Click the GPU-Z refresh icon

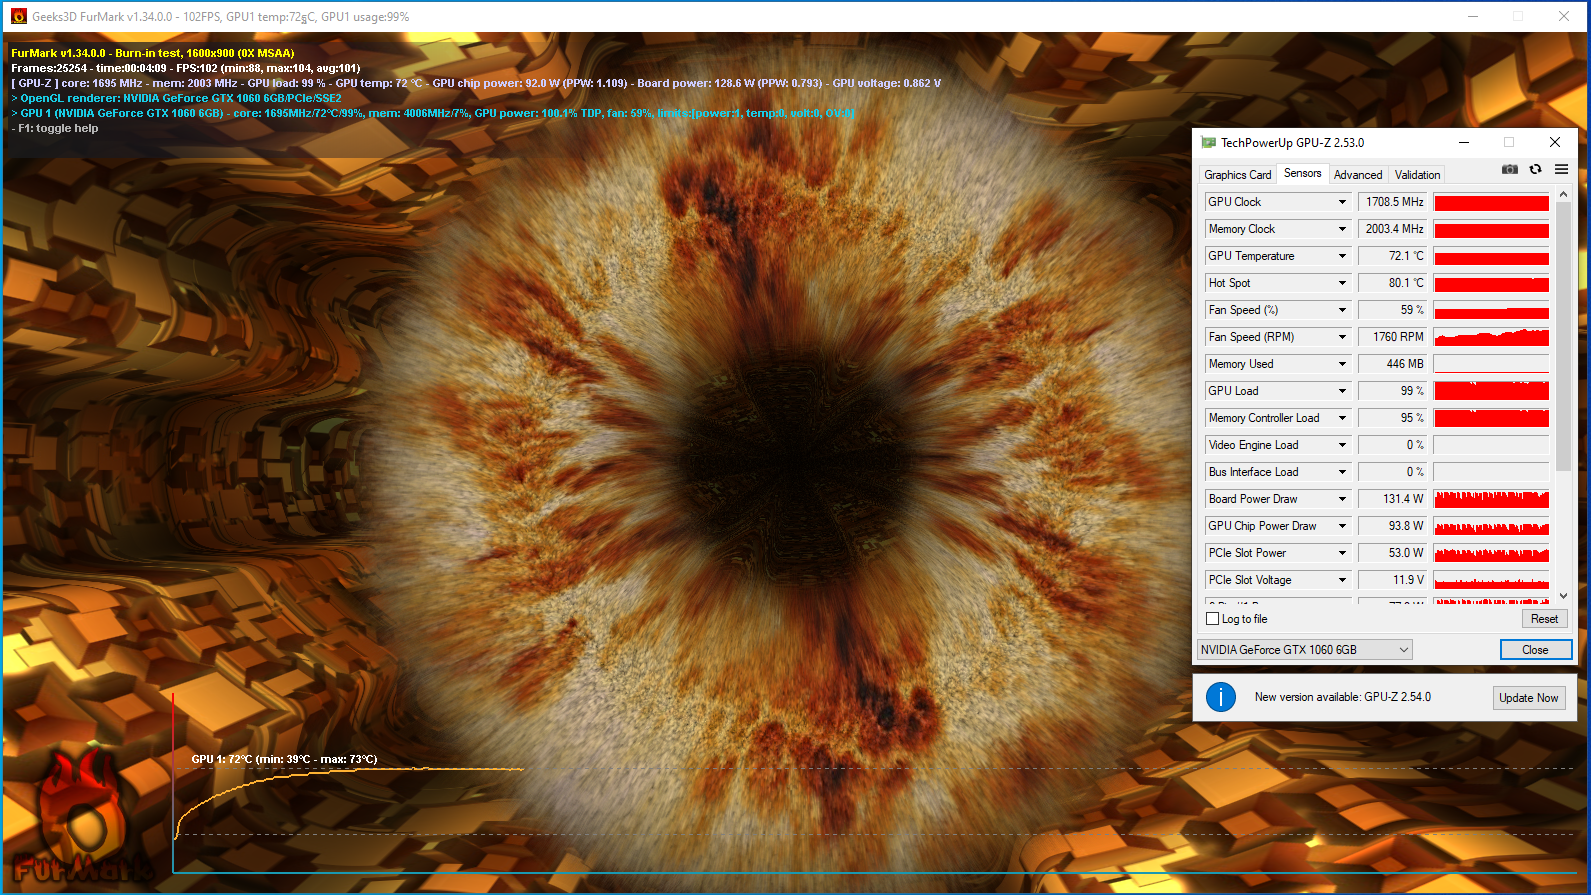pyautogui.click(x=1535, y=170)
